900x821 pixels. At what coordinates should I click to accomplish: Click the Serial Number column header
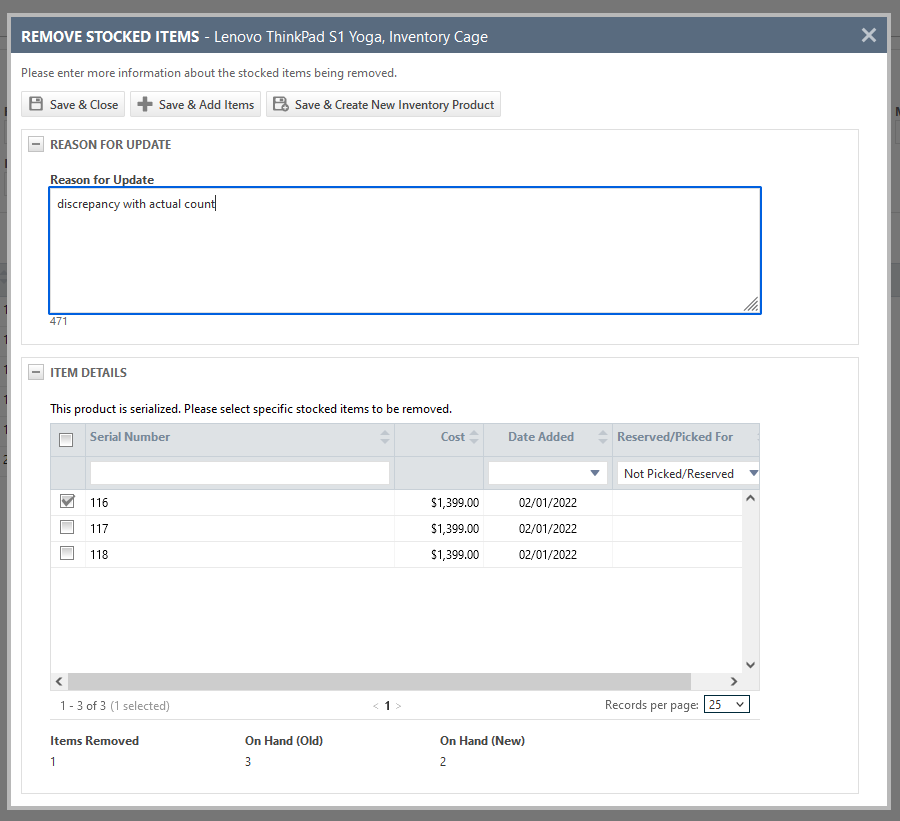[130, 437]
